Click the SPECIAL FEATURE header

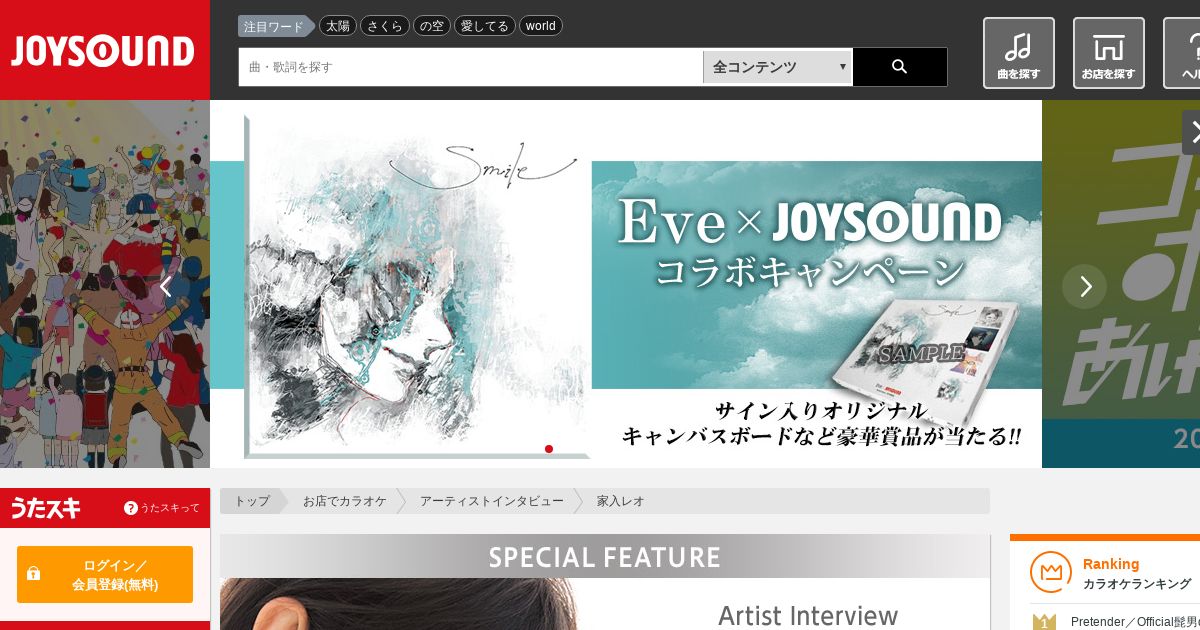[x=605, y=556]
